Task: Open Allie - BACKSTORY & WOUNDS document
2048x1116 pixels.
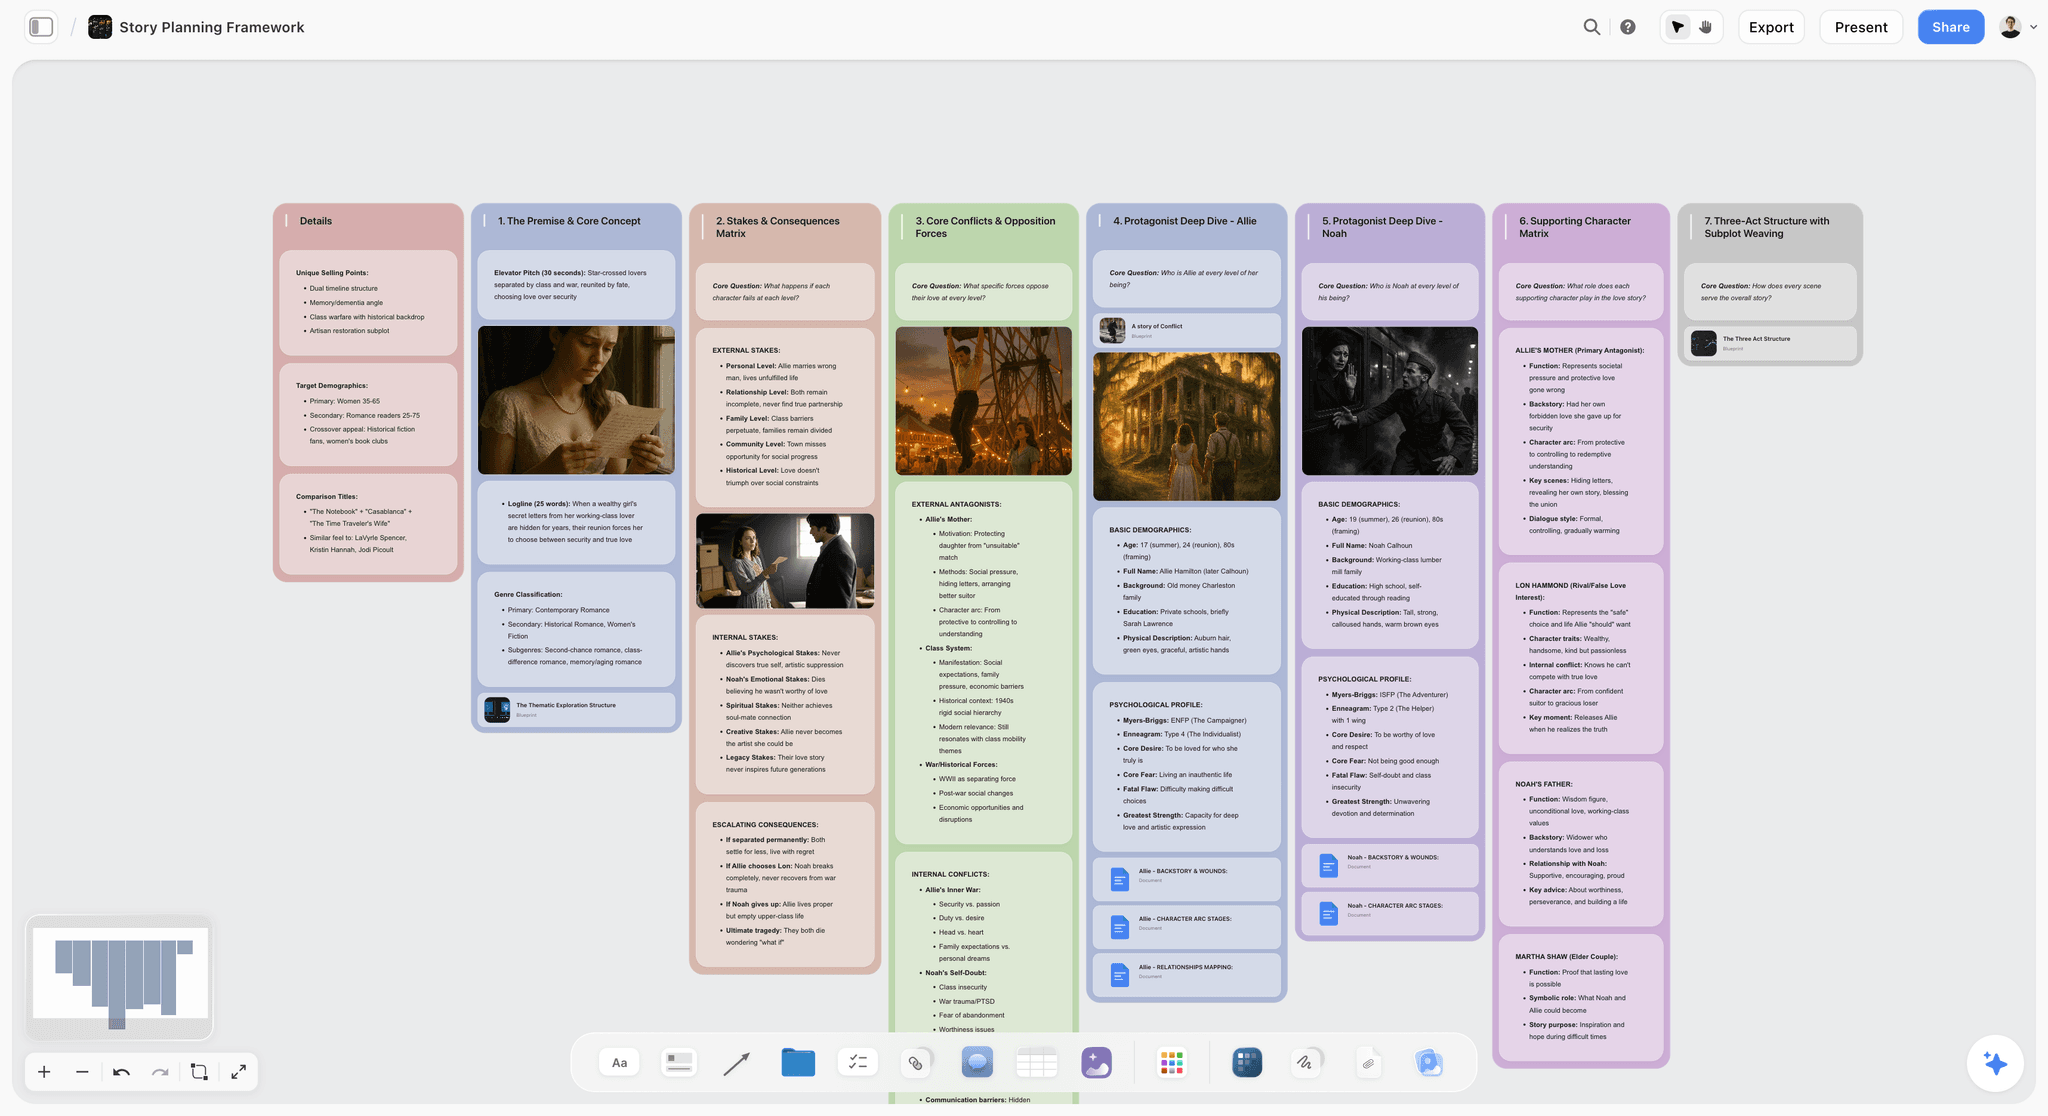Action: tap(1186, 878)
